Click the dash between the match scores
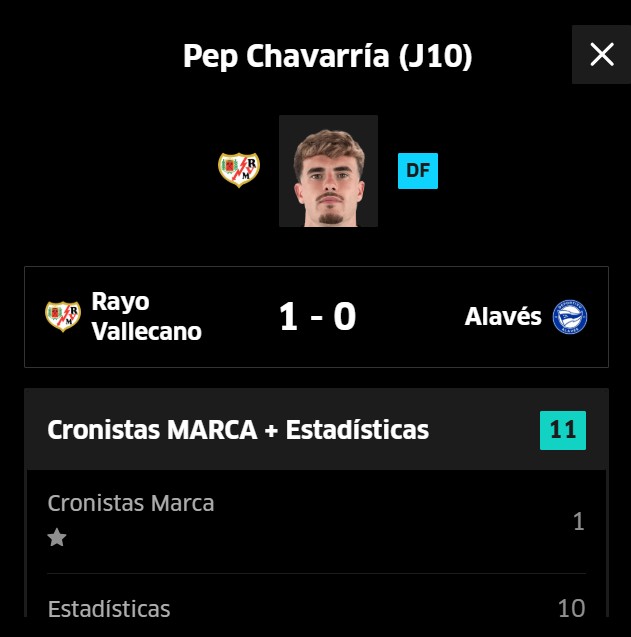 316,318
